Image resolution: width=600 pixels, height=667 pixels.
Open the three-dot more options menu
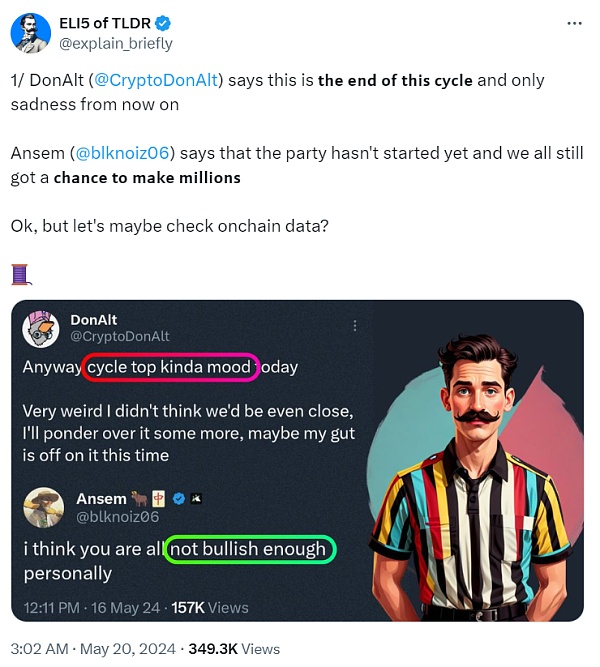(573, 23)
